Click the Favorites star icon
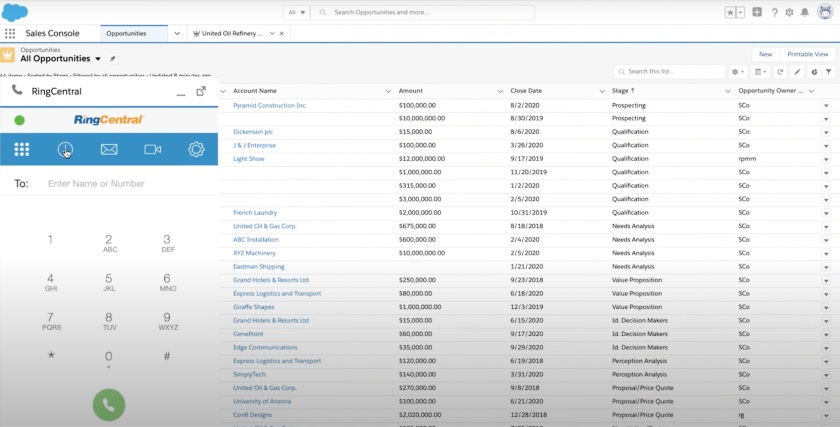The height and width of the screenshot is (427, 840). point(730,12)
